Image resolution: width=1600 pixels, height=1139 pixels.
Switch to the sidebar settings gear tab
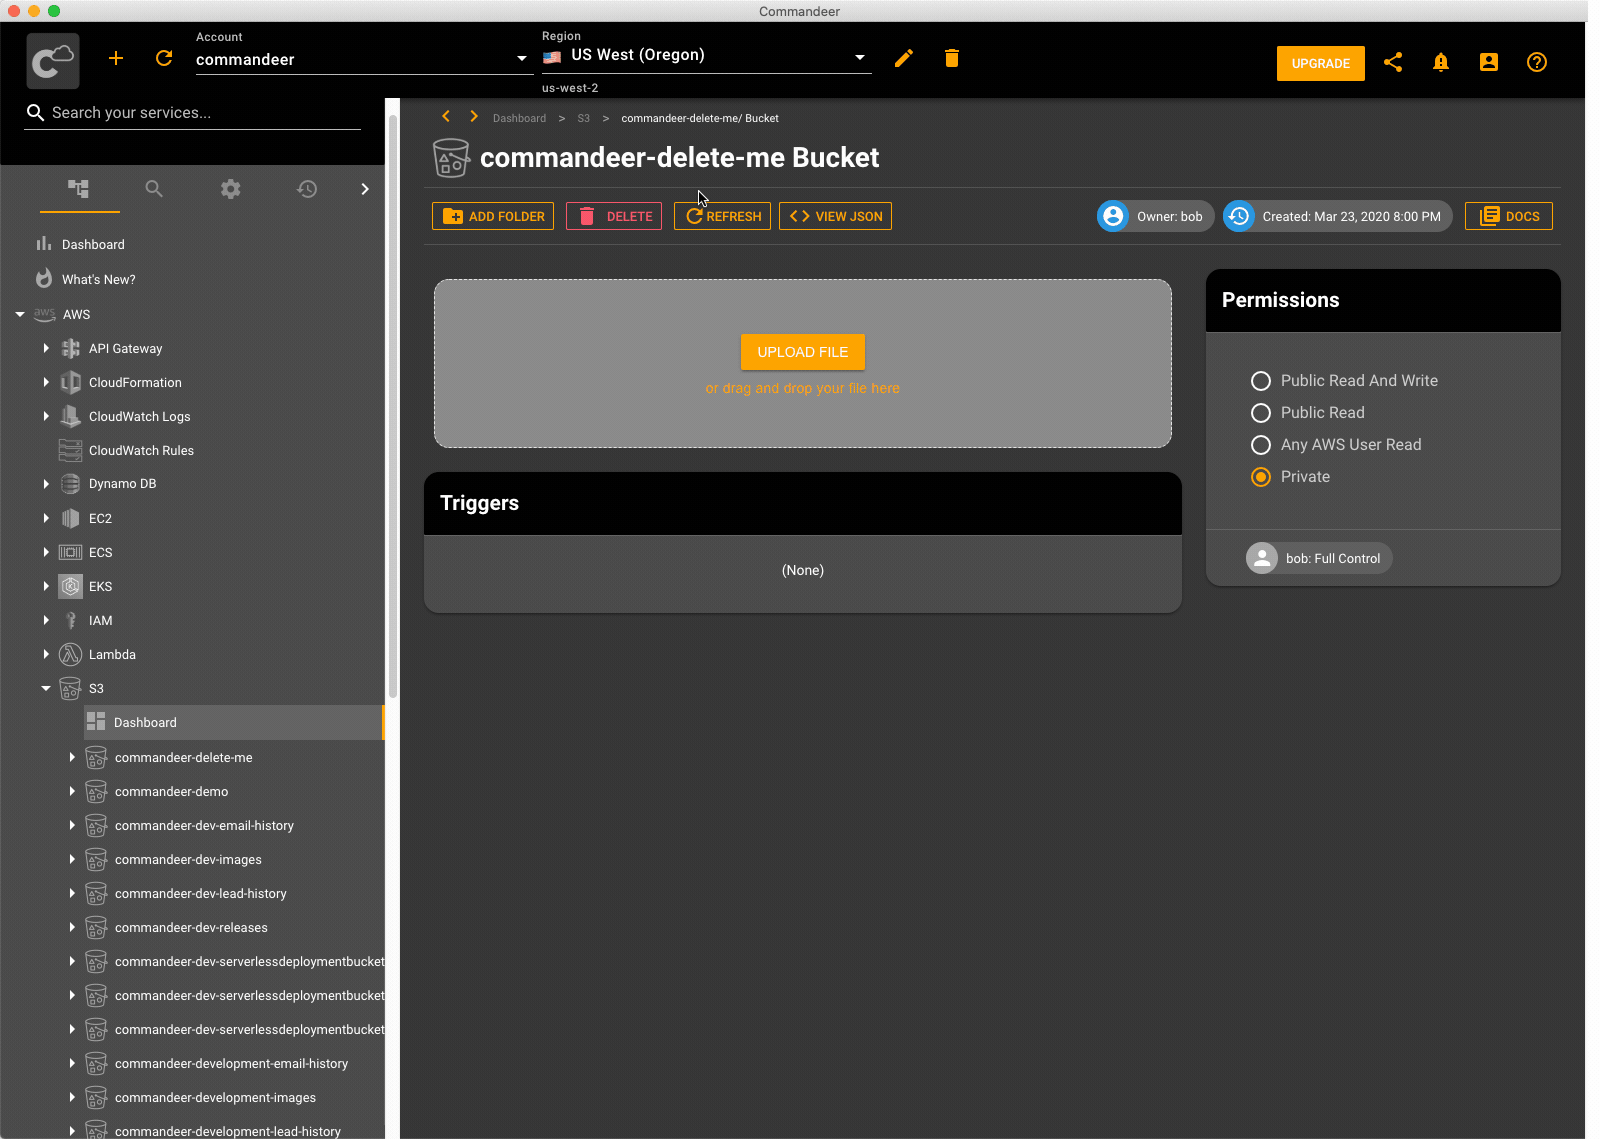[231, 188]
